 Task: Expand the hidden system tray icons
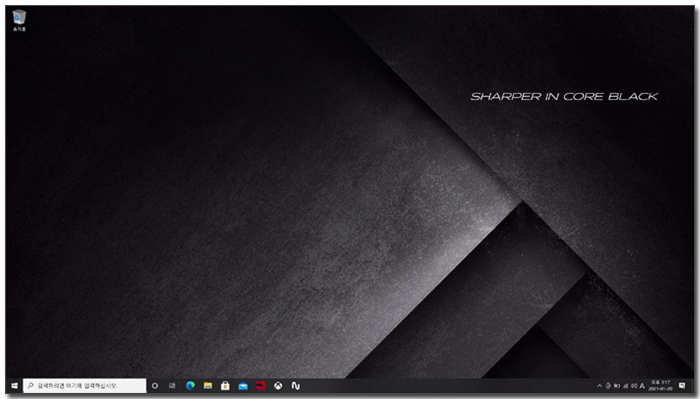click(600, 386)
